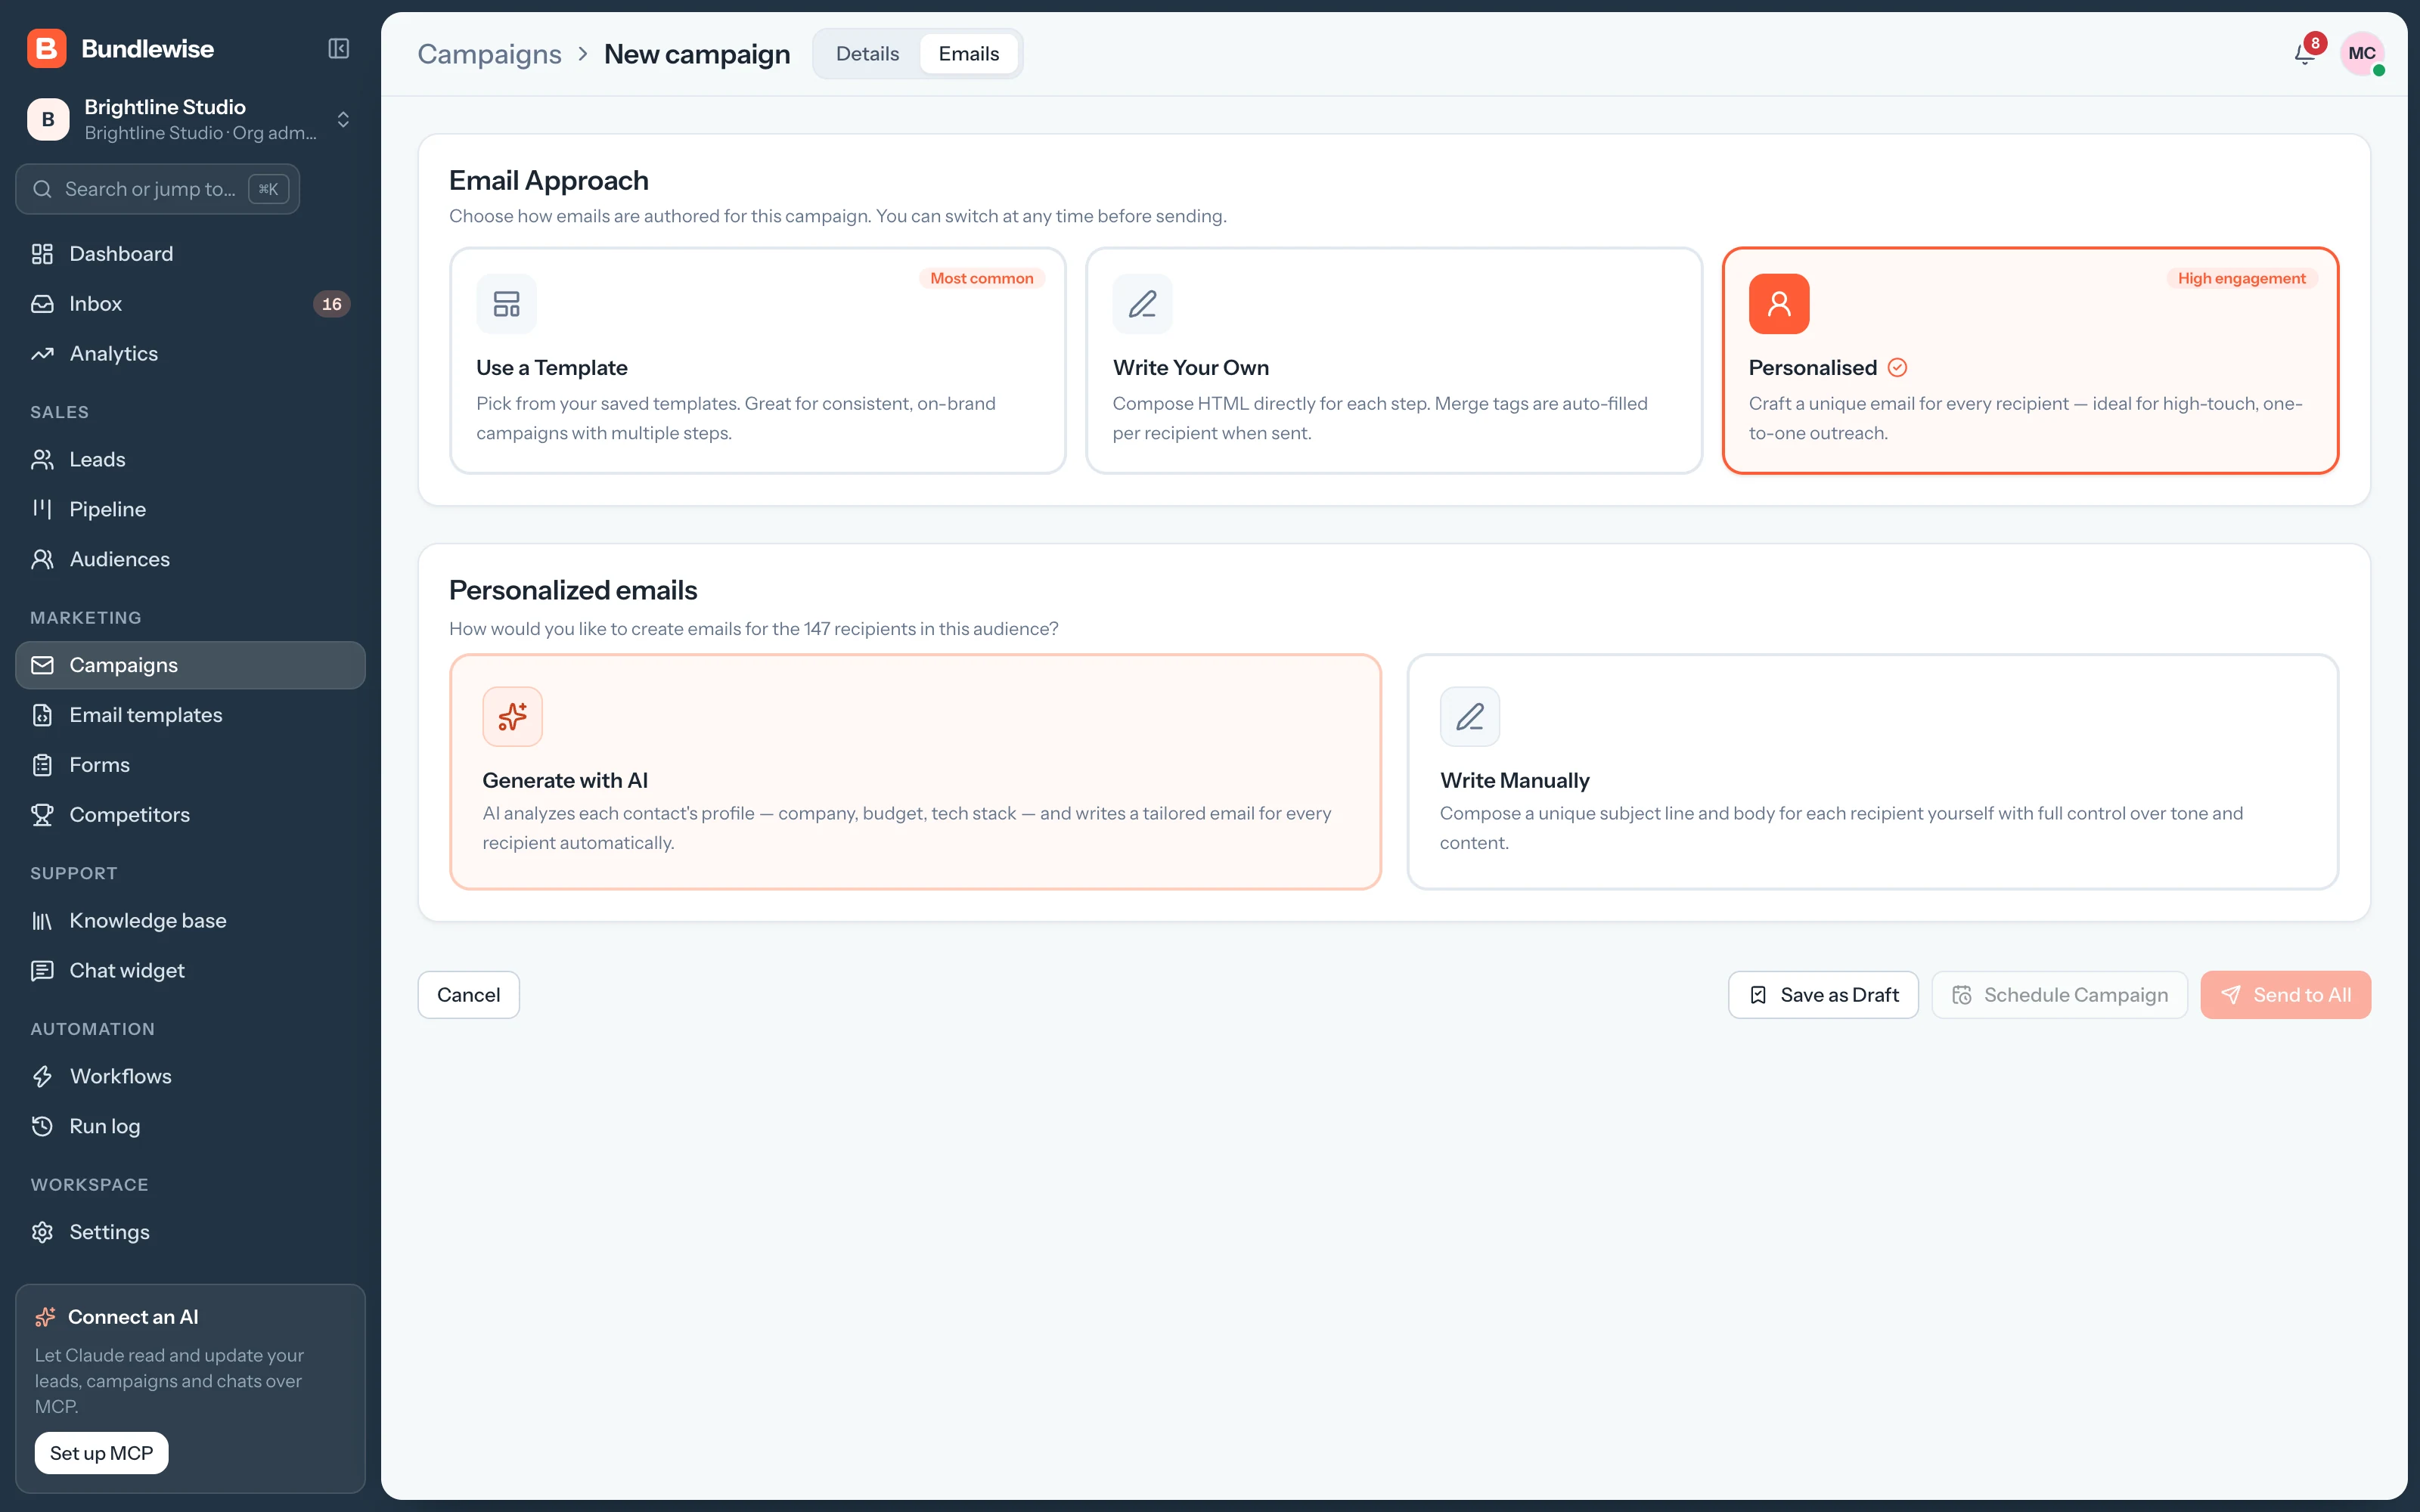Click the Generate with AI sparkle icon
2420x1512 pixels.
tap(513, 716)
